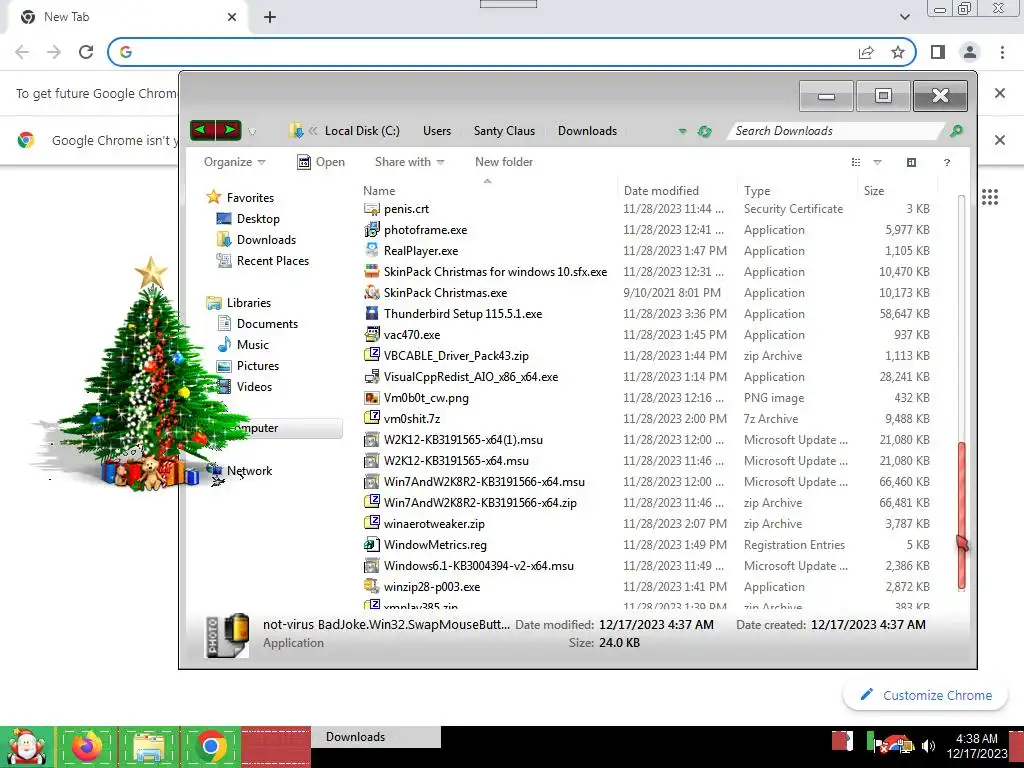Select Desktop in the navigation pane
This screenshot has height=768, width=1024.
(258, 219)
